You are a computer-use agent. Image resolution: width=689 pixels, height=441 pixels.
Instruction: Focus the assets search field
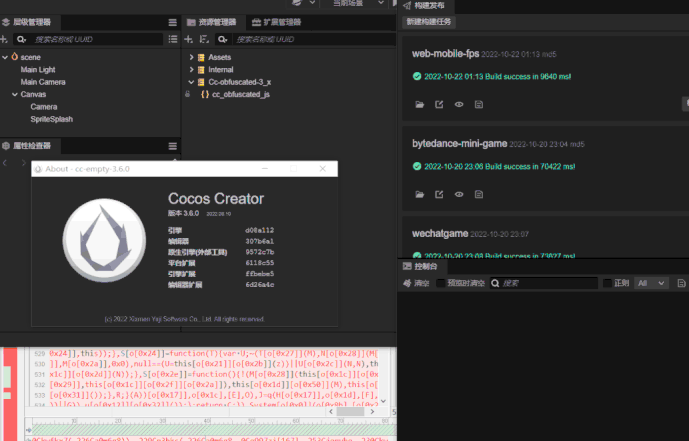pos(314,40)
